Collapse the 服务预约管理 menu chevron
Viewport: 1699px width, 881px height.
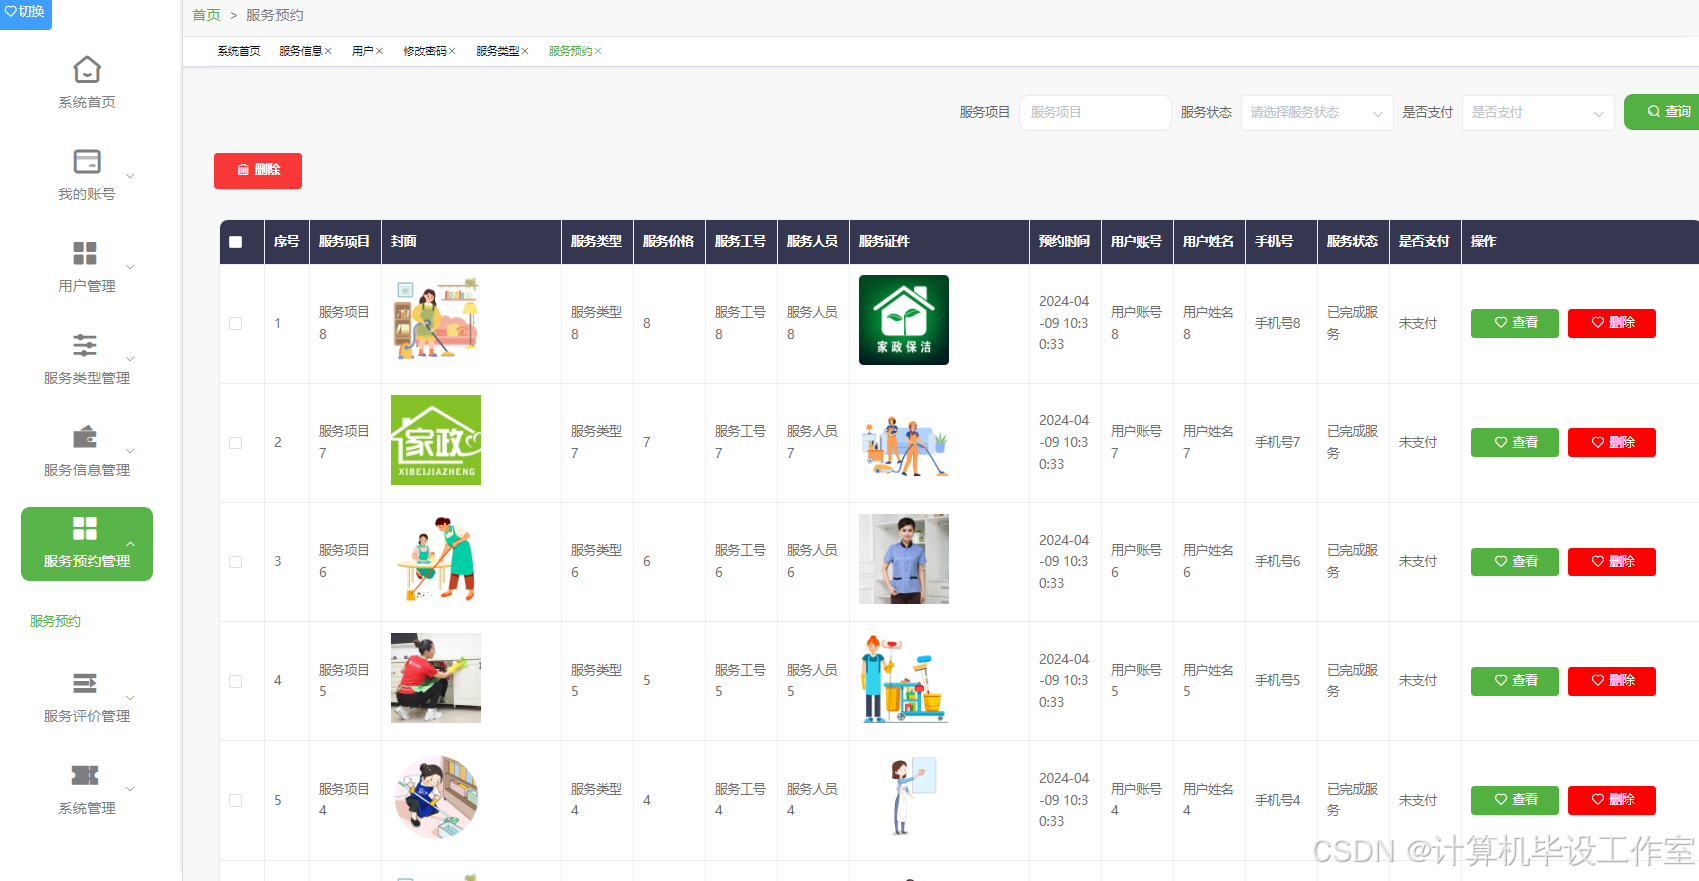130,543
